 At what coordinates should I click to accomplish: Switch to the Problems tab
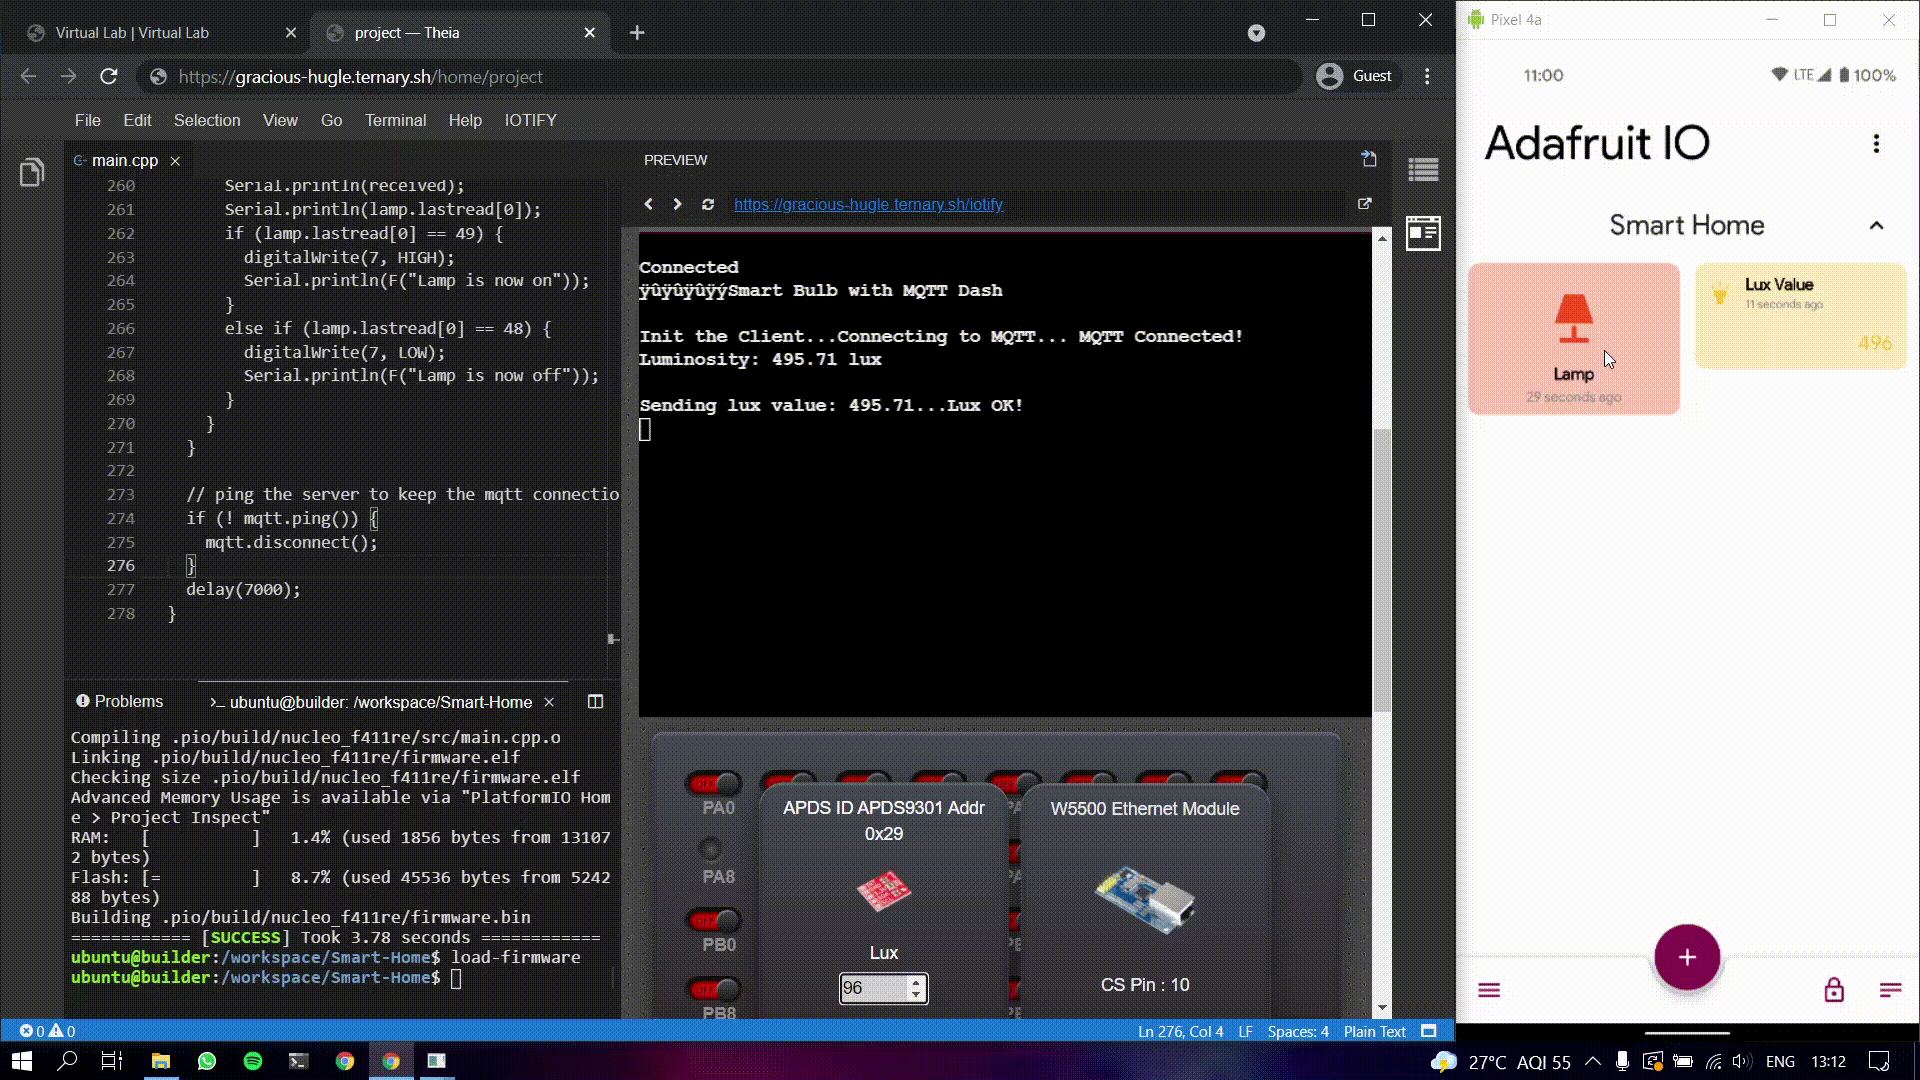pos(120,702)
